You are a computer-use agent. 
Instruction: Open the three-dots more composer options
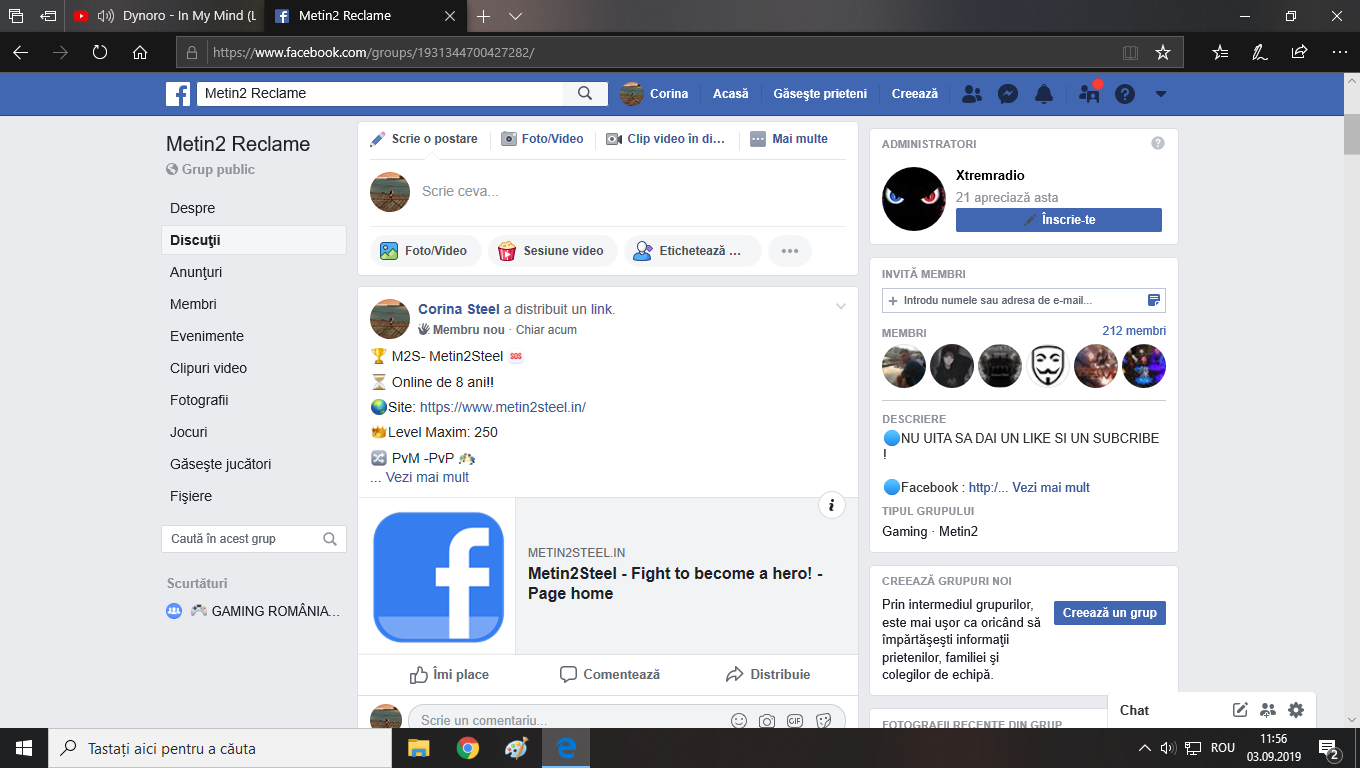(790, 251)
